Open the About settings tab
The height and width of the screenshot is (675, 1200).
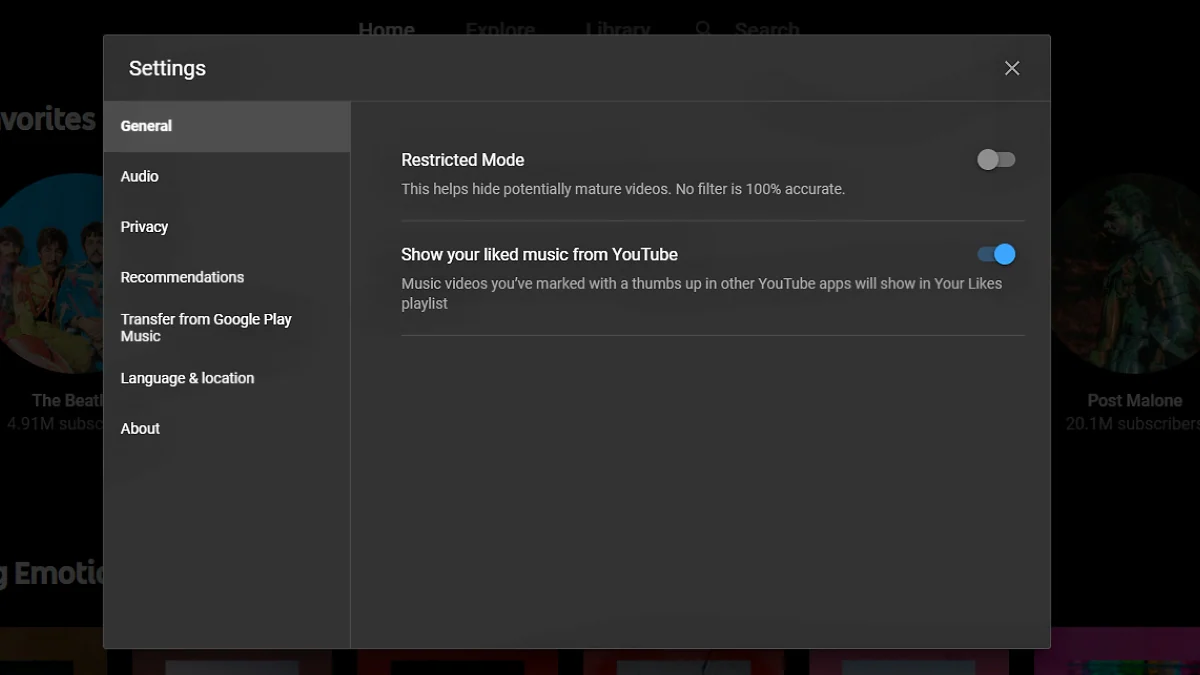(227, 428)
